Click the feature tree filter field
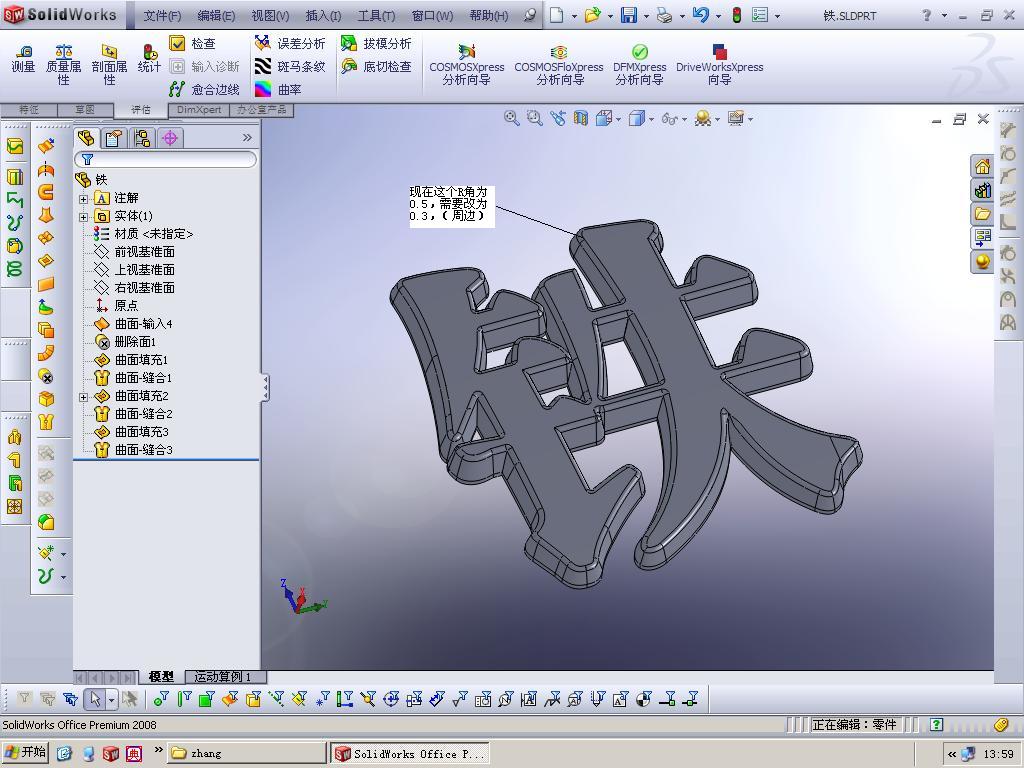Screen dimensions: 1024x768 (166, 159)
